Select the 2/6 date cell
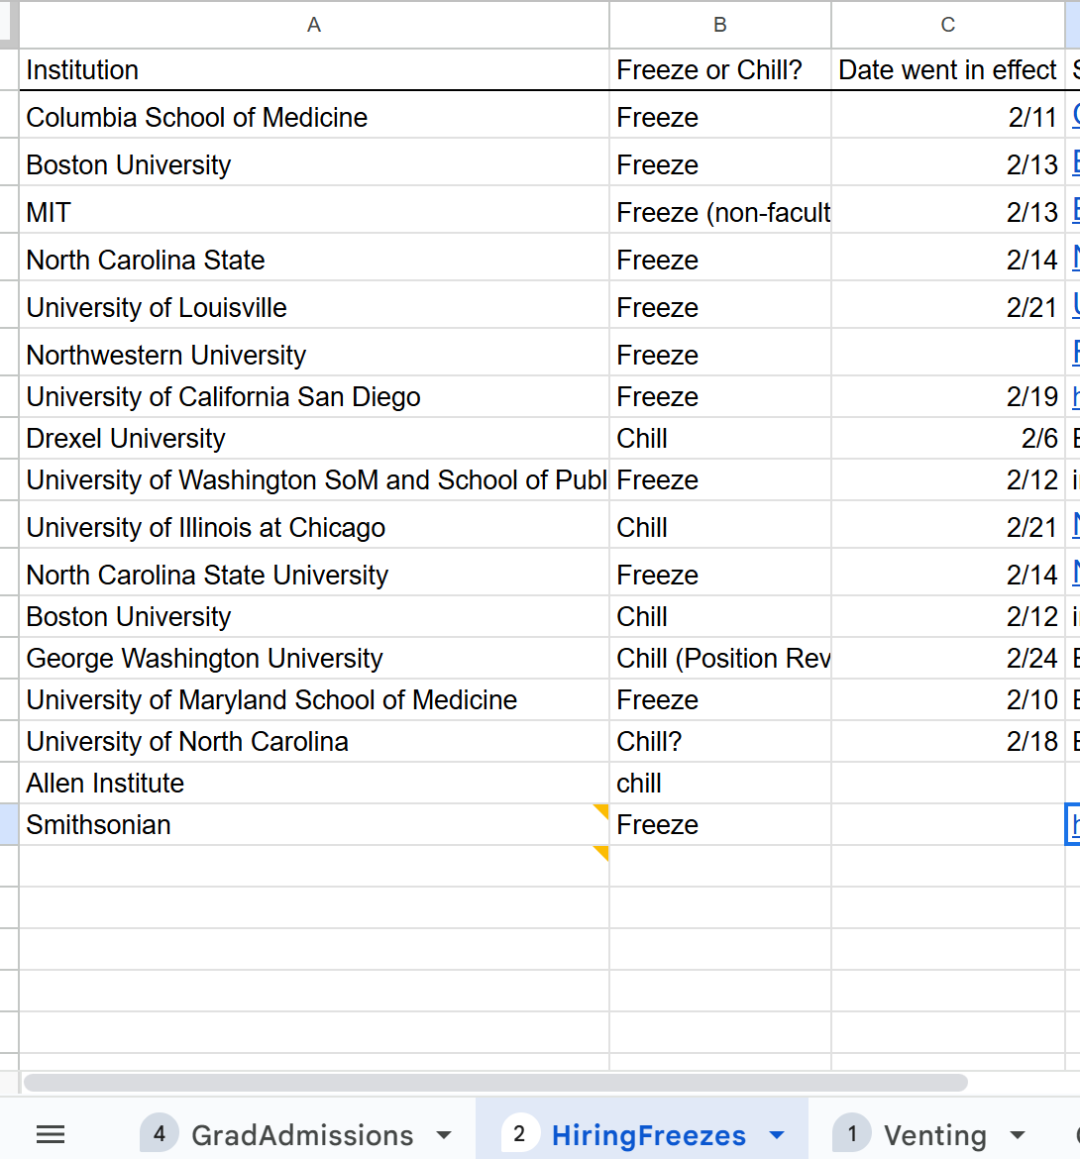The image size is (1080, 1159). point(948,438)
